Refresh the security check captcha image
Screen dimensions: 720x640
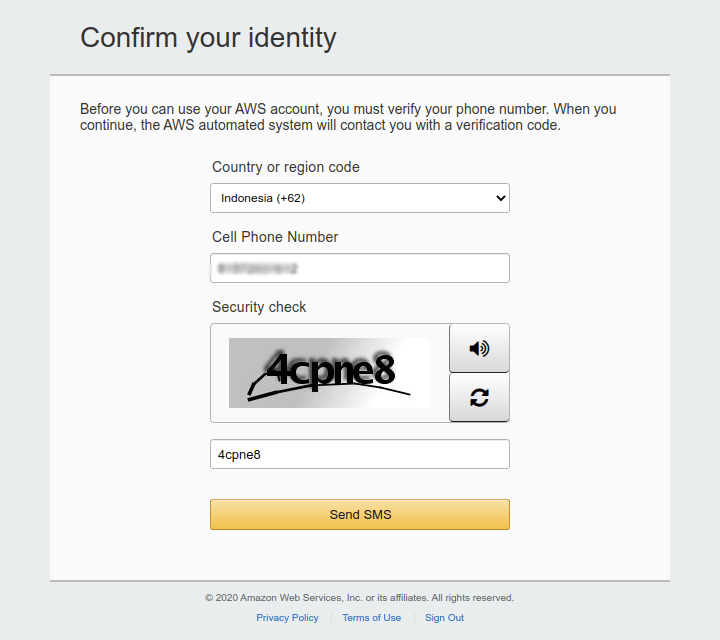tap(479, 398)
